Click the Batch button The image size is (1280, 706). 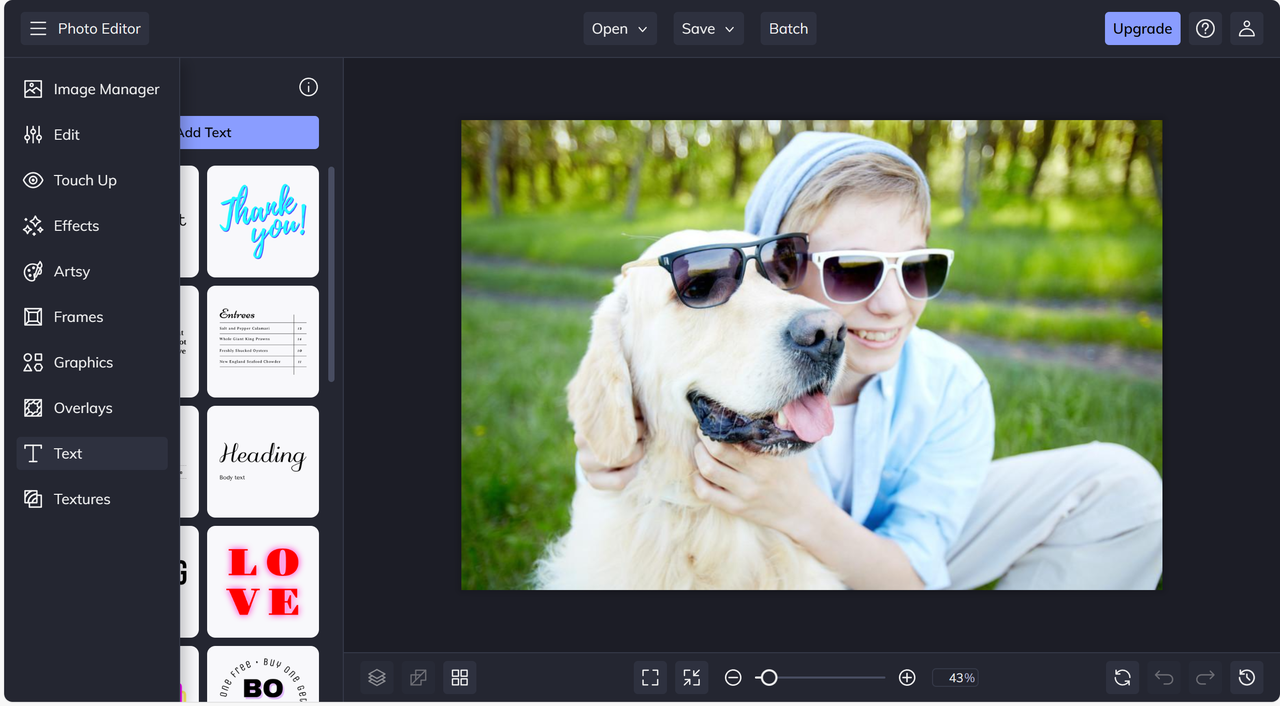click(788, 29)
